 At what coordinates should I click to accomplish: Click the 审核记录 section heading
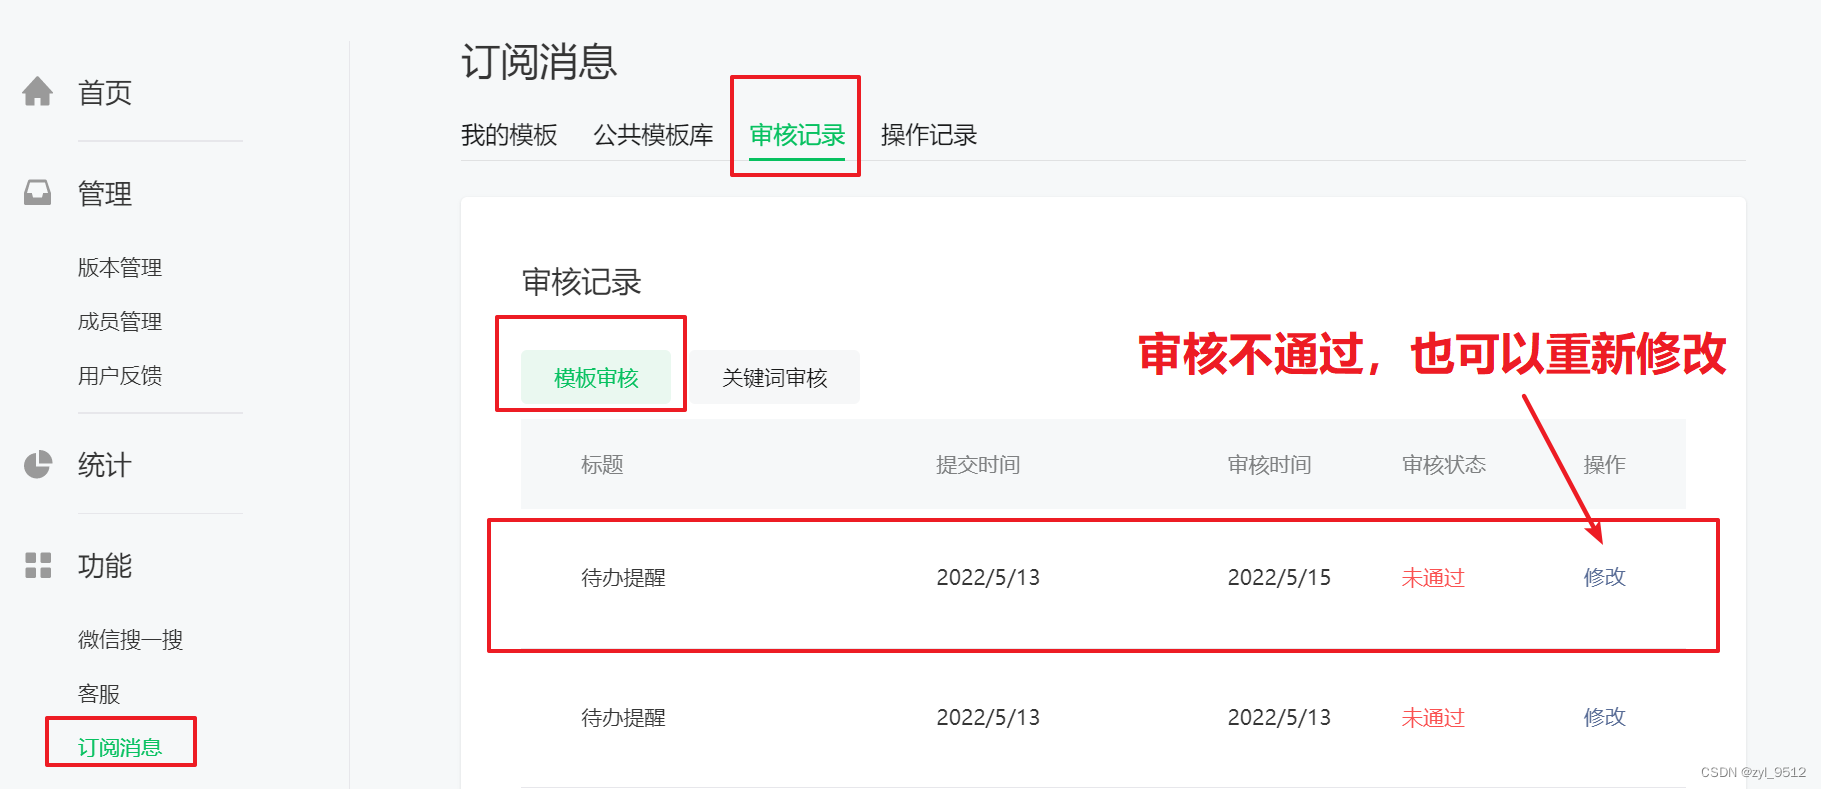point(582,282)
